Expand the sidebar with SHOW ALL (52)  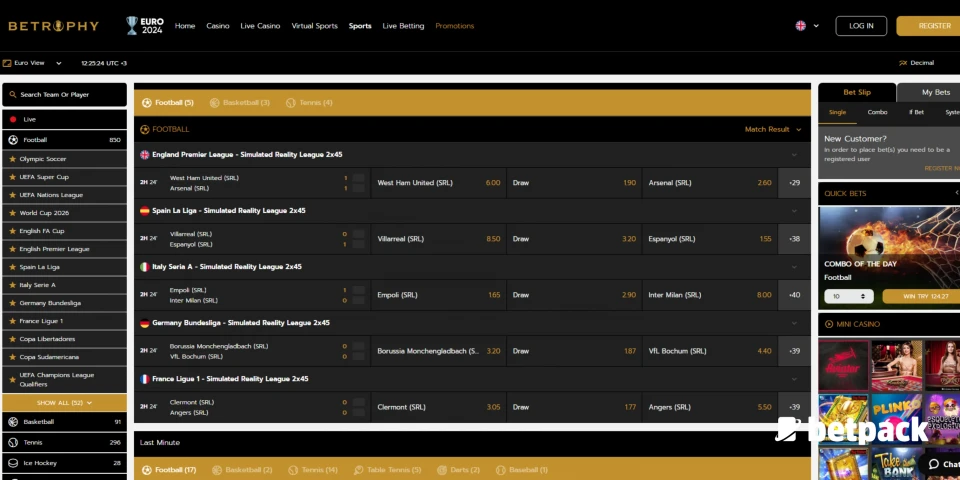[64, 402]
